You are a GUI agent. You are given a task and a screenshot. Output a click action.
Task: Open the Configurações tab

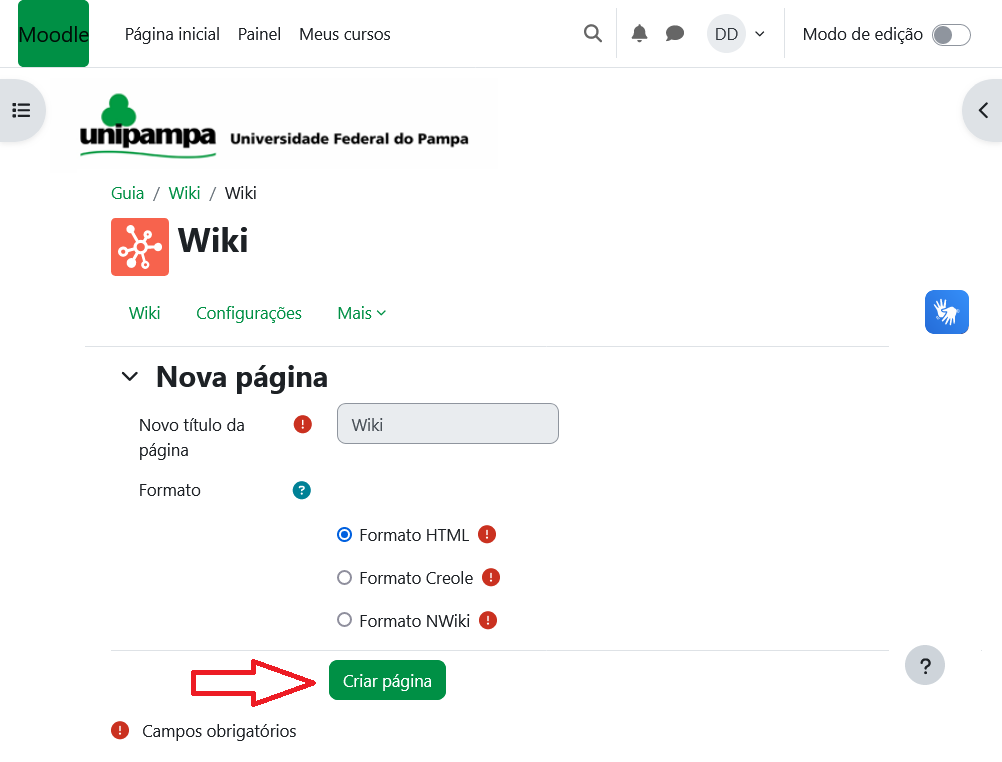click(x=249, y=313)
